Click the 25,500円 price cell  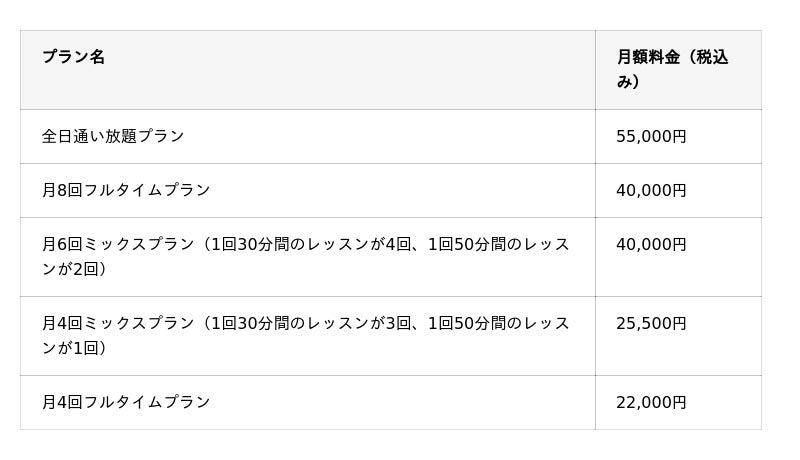point(651,323)
